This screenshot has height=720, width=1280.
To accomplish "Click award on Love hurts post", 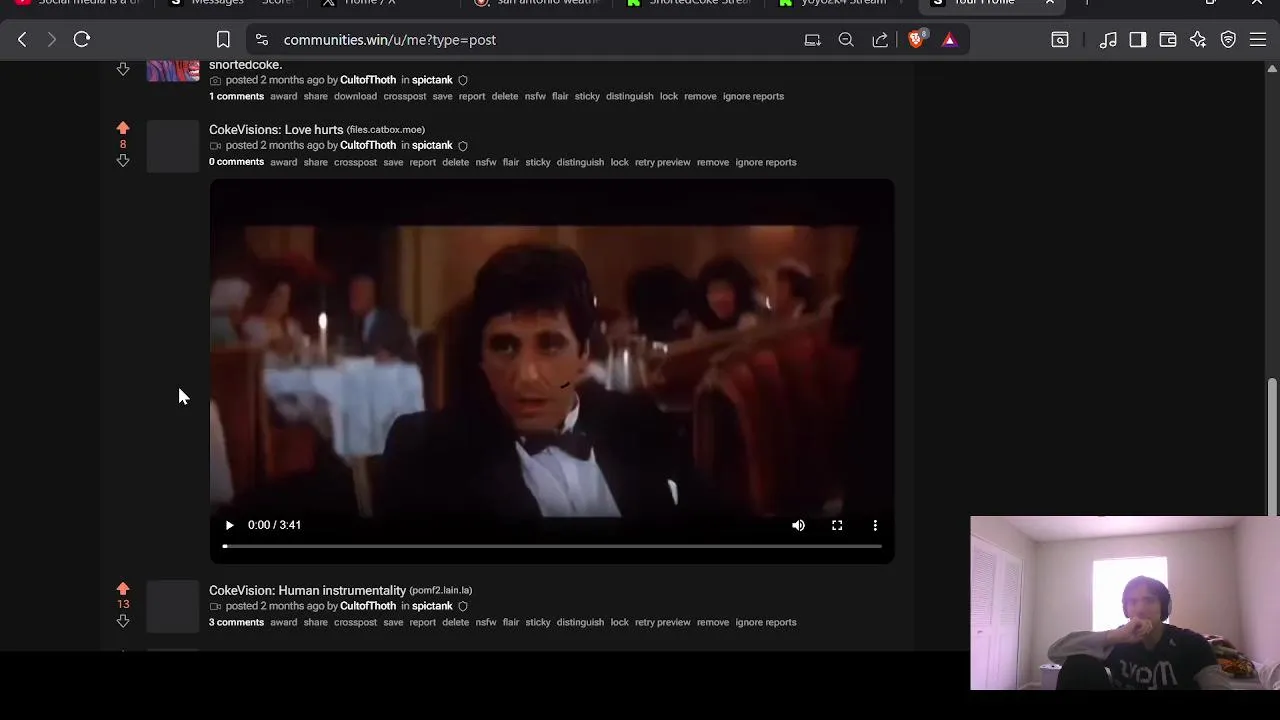I will point(283,162).
